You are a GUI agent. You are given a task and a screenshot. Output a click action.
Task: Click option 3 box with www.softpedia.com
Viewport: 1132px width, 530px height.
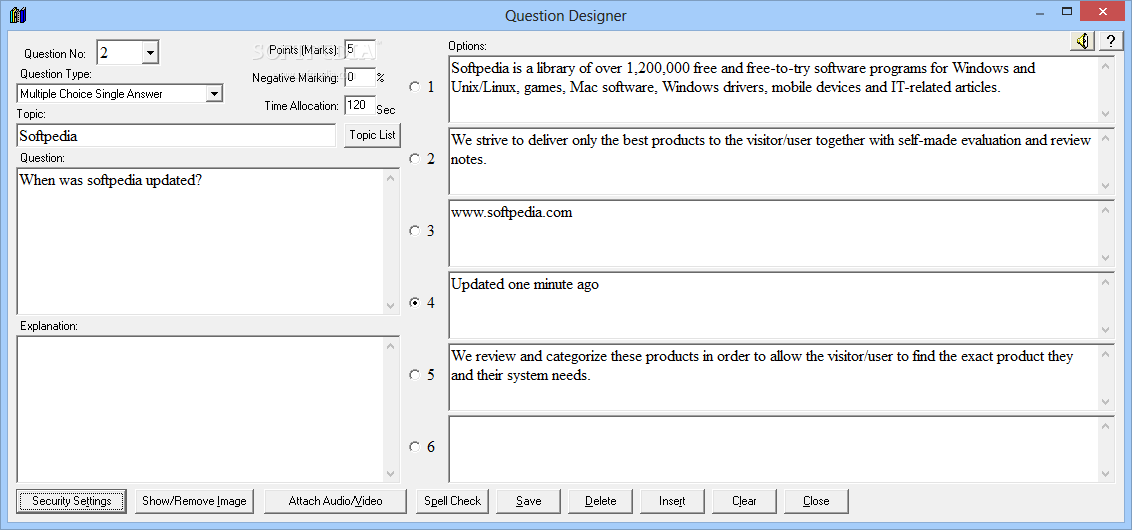(x=773, y=233)
